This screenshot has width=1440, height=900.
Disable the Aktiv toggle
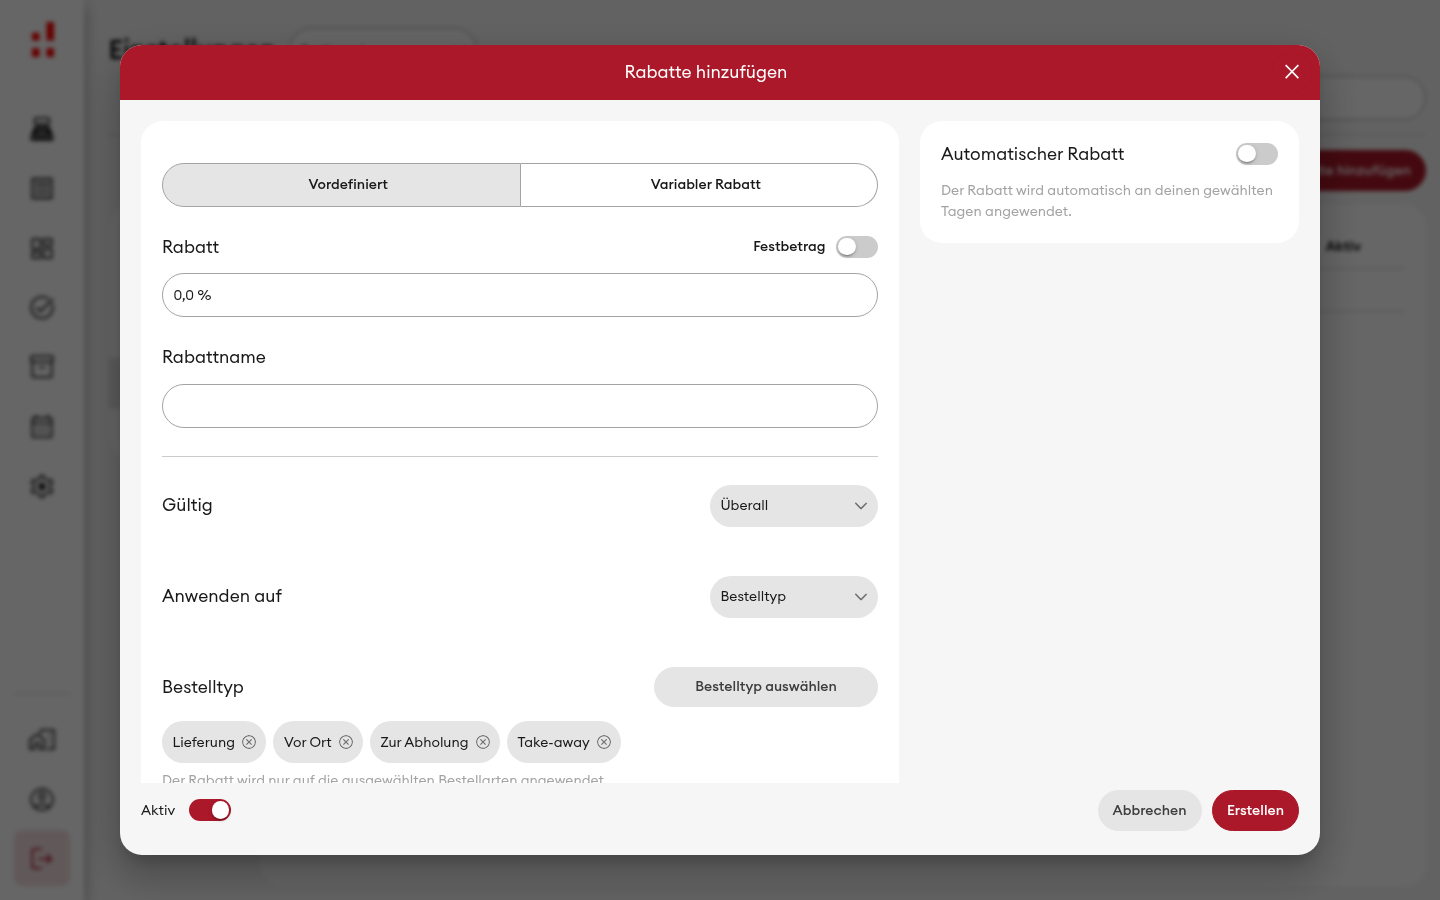(x=210, y=810)
